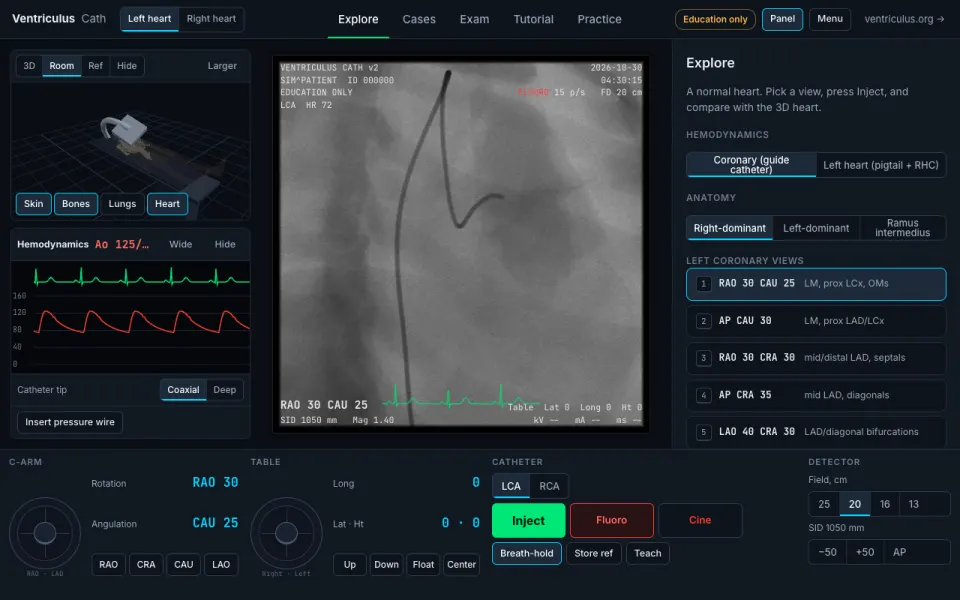
Task: Open the Menu button
Action: tap(830, 19)
